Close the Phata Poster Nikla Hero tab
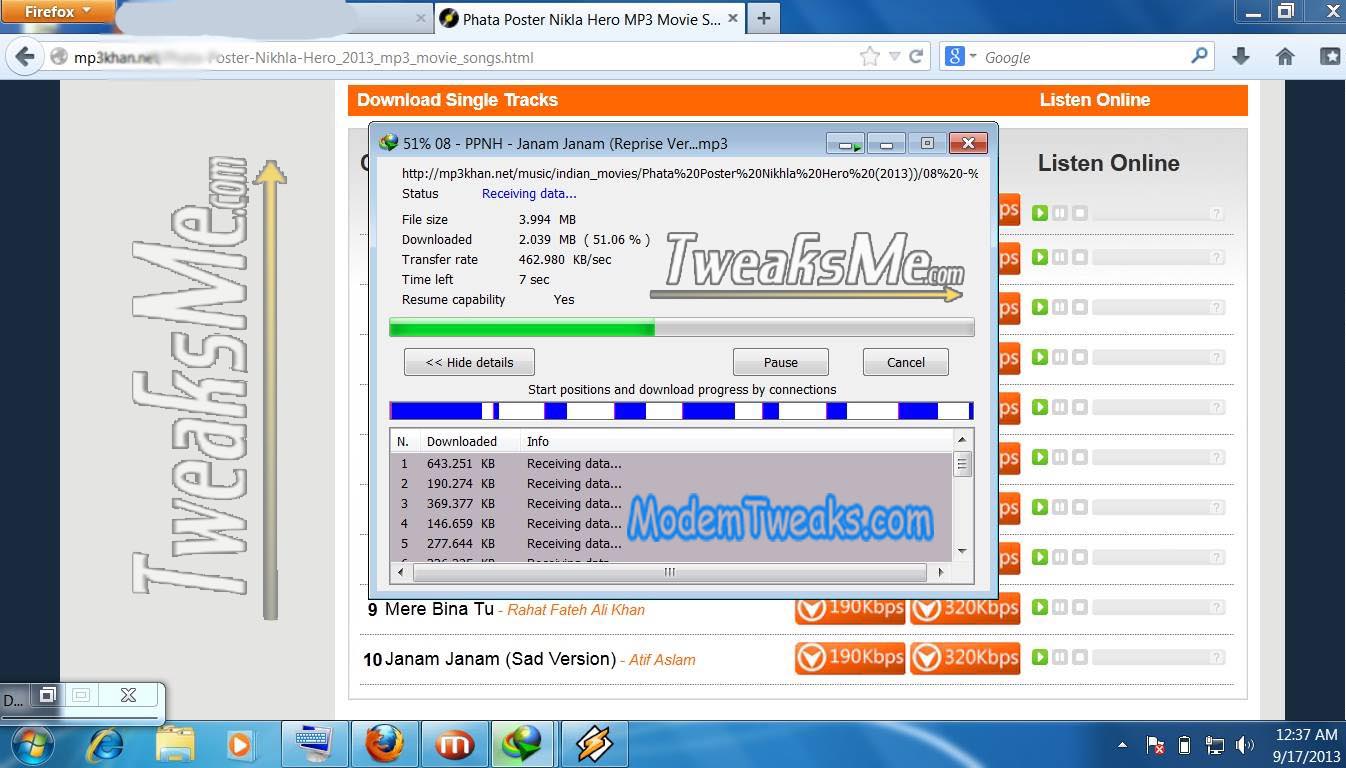This screenshot has height=768, width=1346. [x=734, y=19]
